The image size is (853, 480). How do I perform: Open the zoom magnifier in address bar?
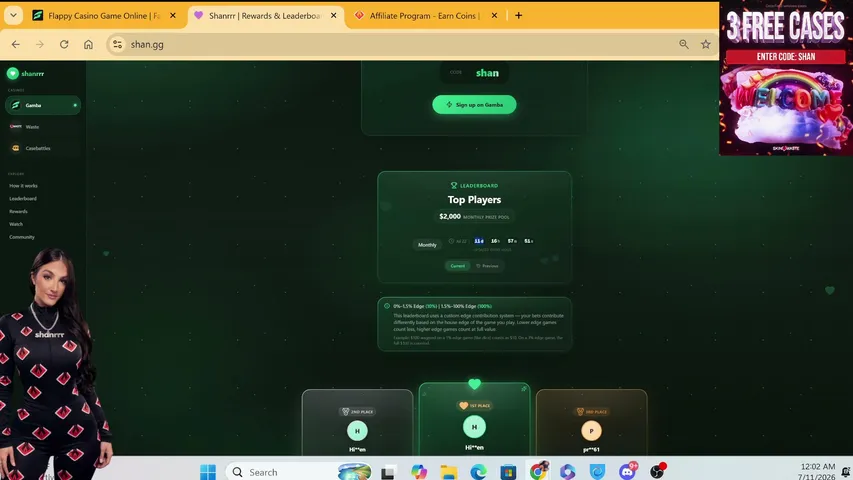(684, 45)
